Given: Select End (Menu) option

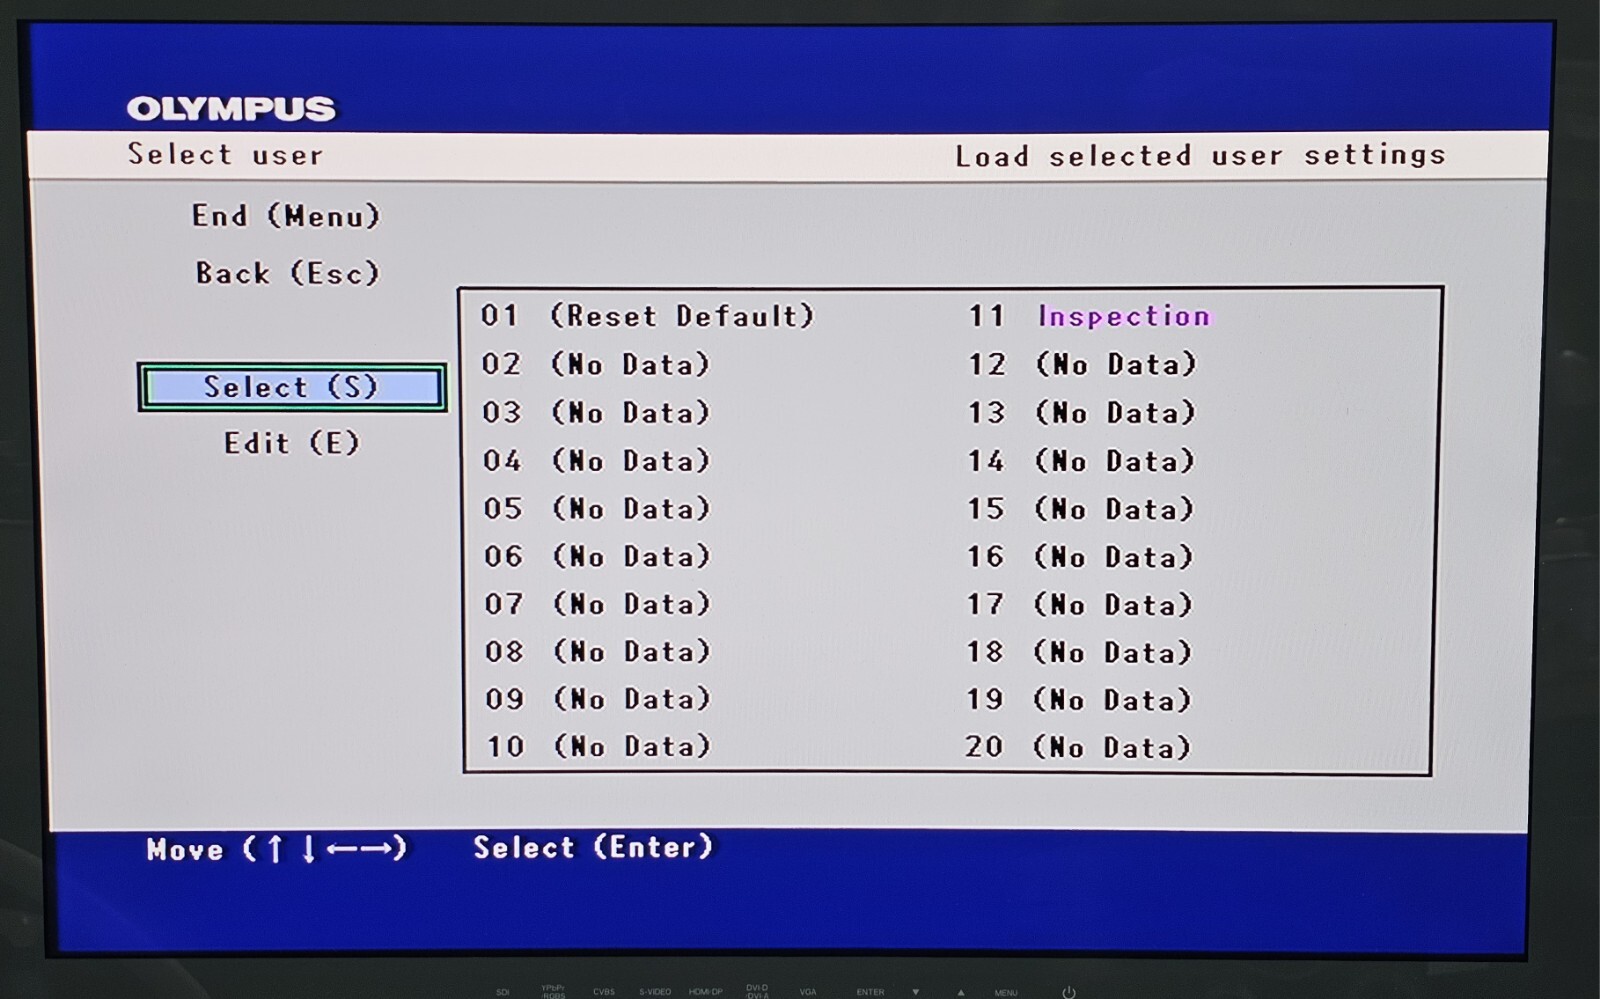Looking at the screenshot, I should coord(286,216).
